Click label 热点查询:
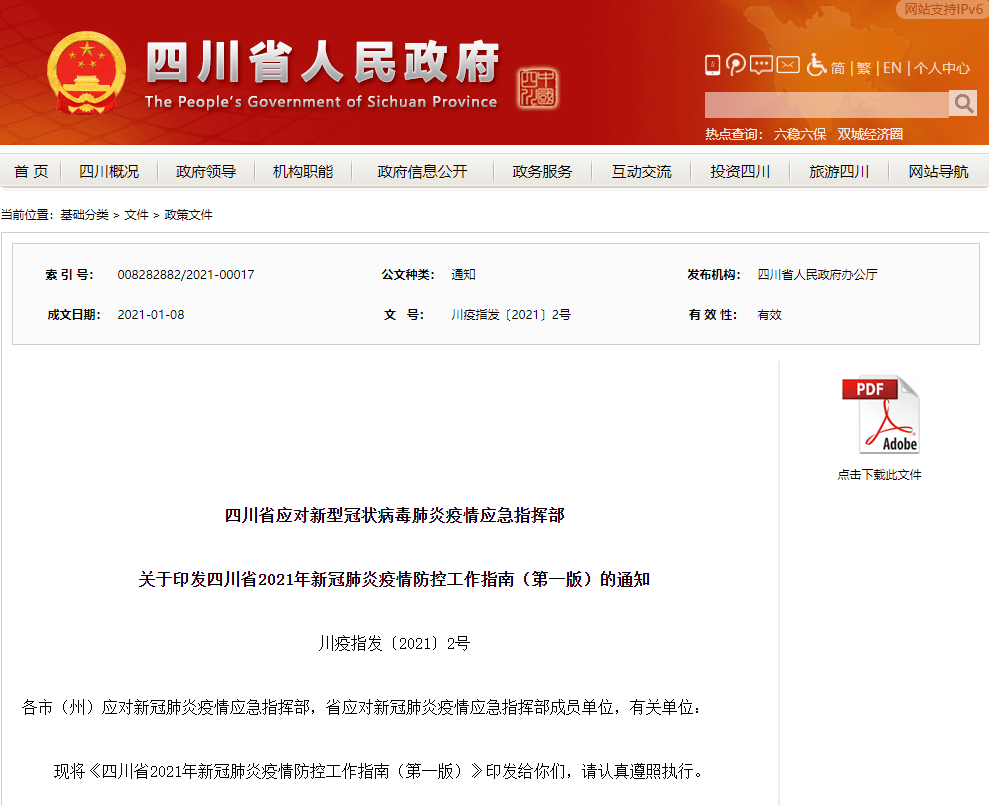The image size is (989, 806). coord(734,134)
